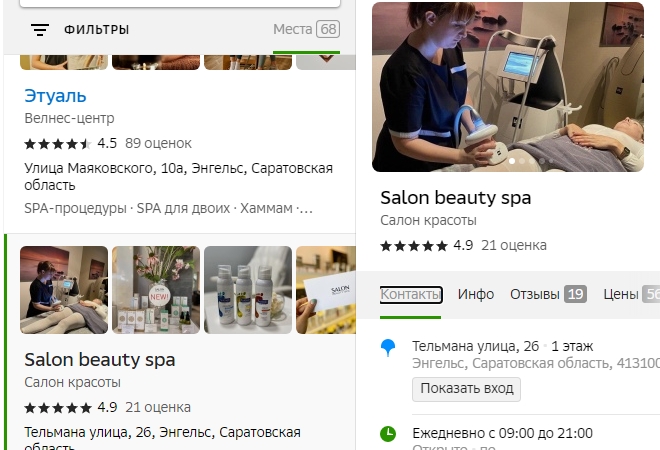Select Salon beauty spa title in results list

click(100, 359)
